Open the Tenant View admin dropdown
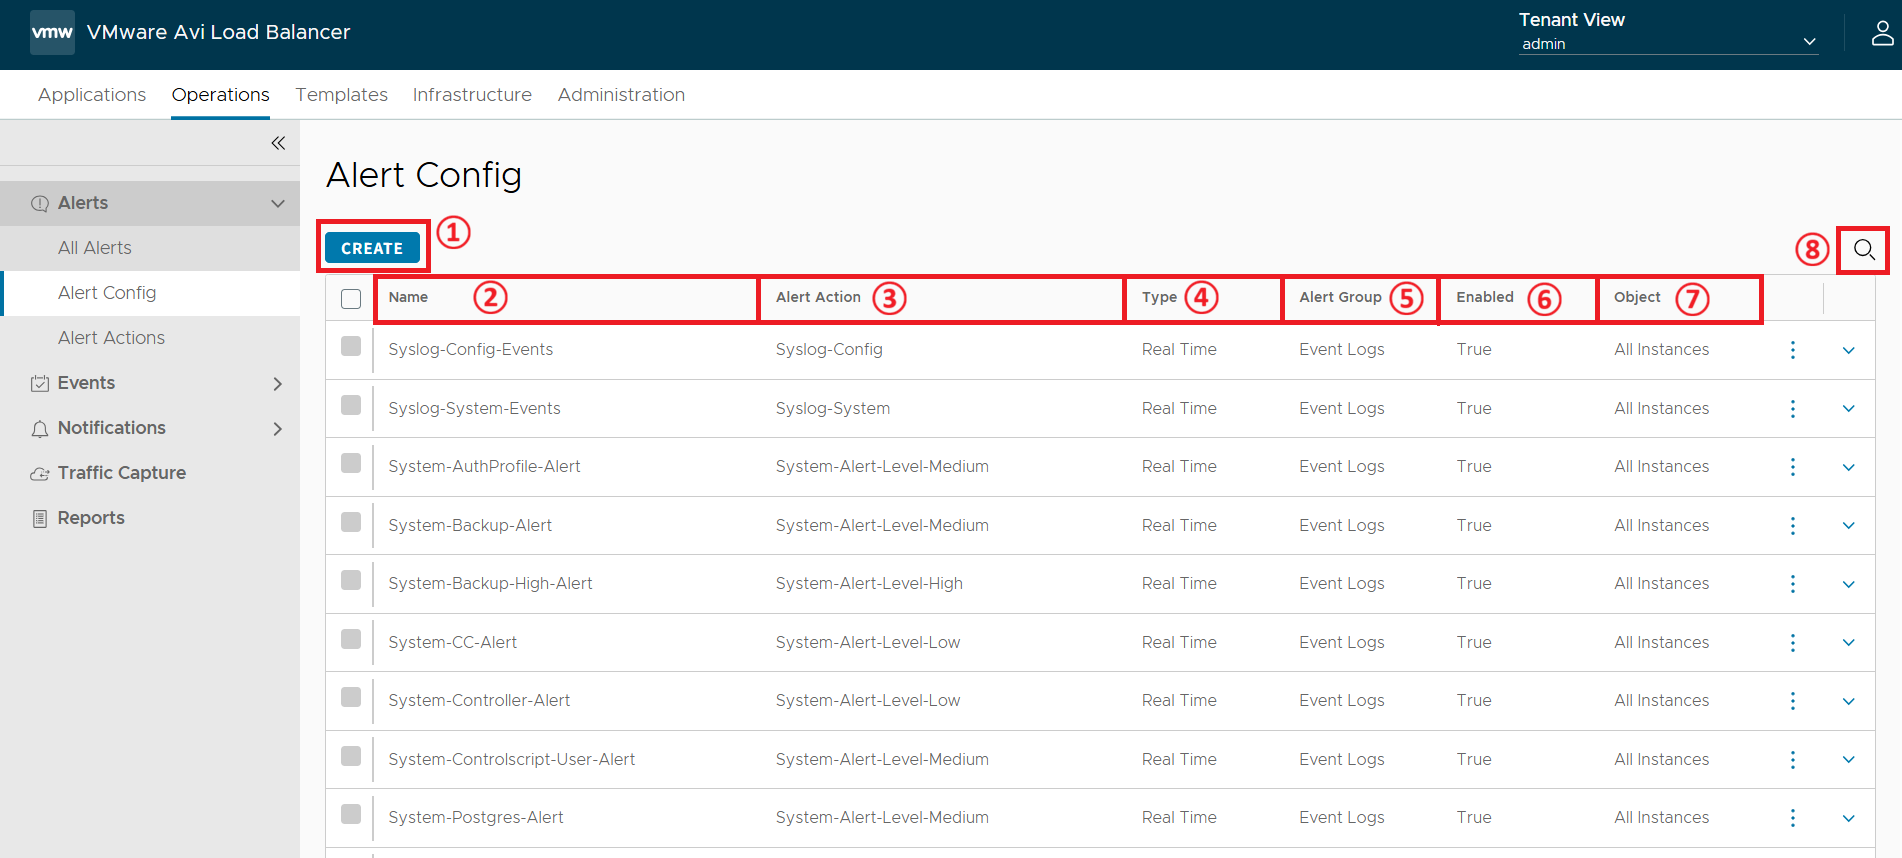The height and width of the screenshot is (858, 1902). coord(1668,43)
